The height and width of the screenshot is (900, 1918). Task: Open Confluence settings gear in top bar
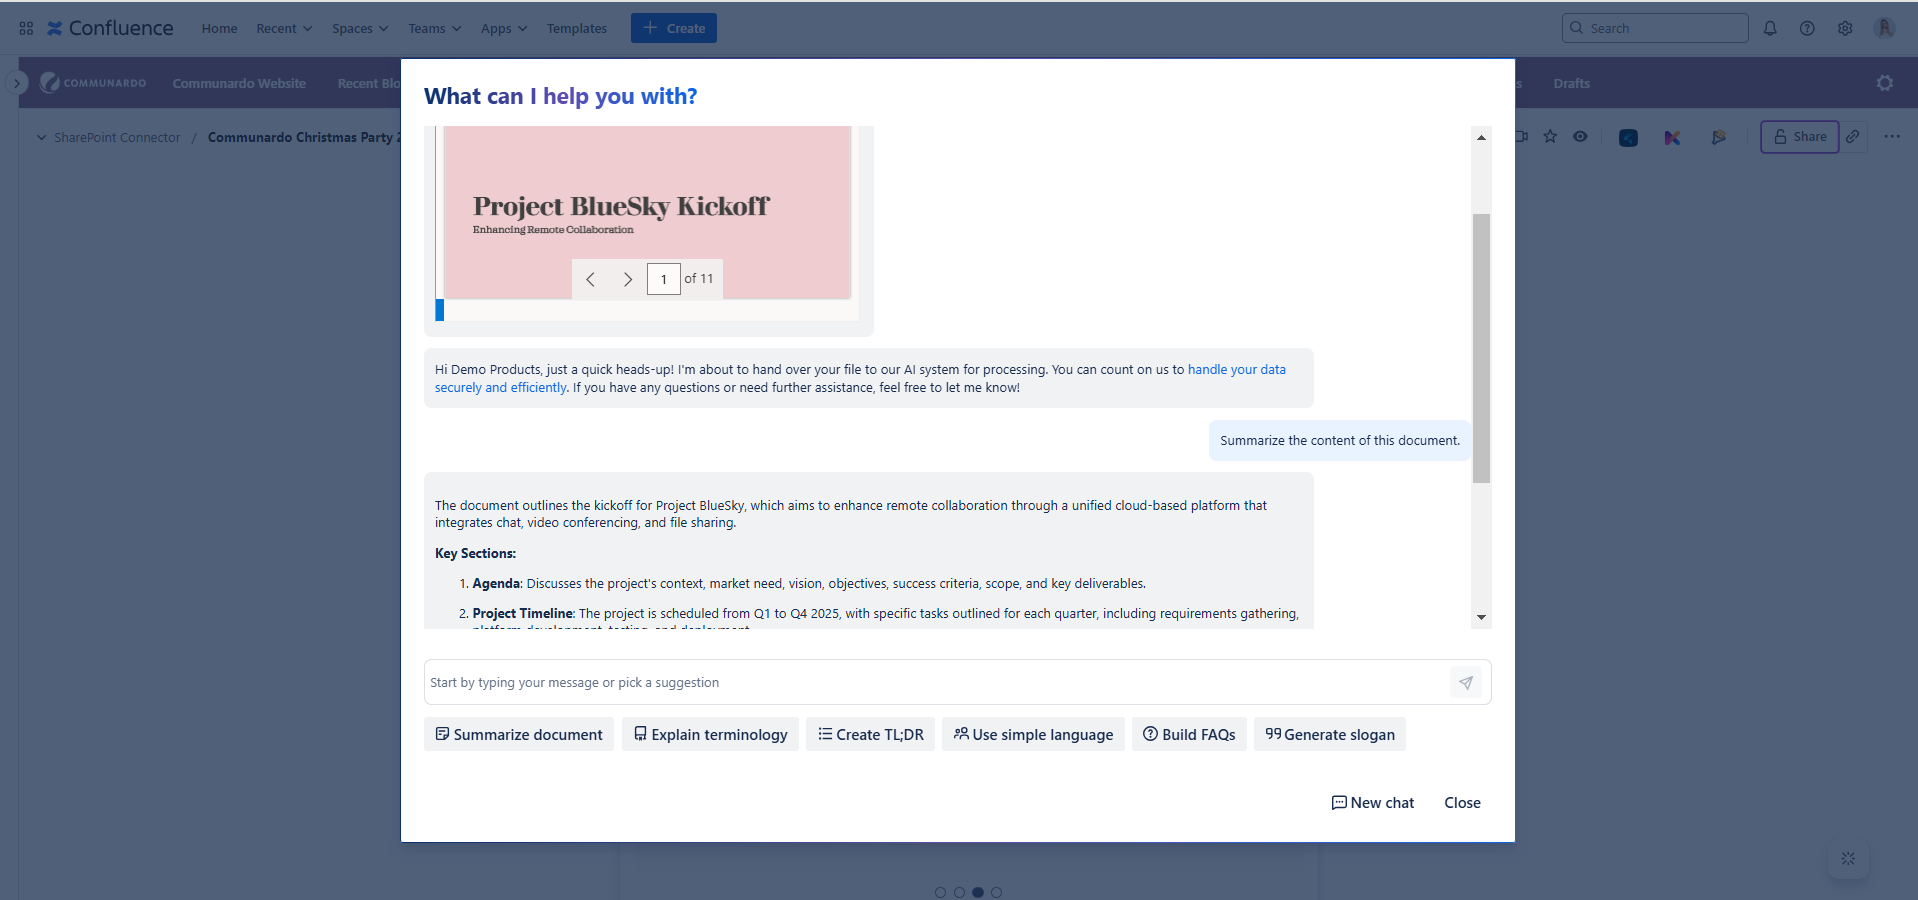pyautogui.click(x=1845, y=28)
